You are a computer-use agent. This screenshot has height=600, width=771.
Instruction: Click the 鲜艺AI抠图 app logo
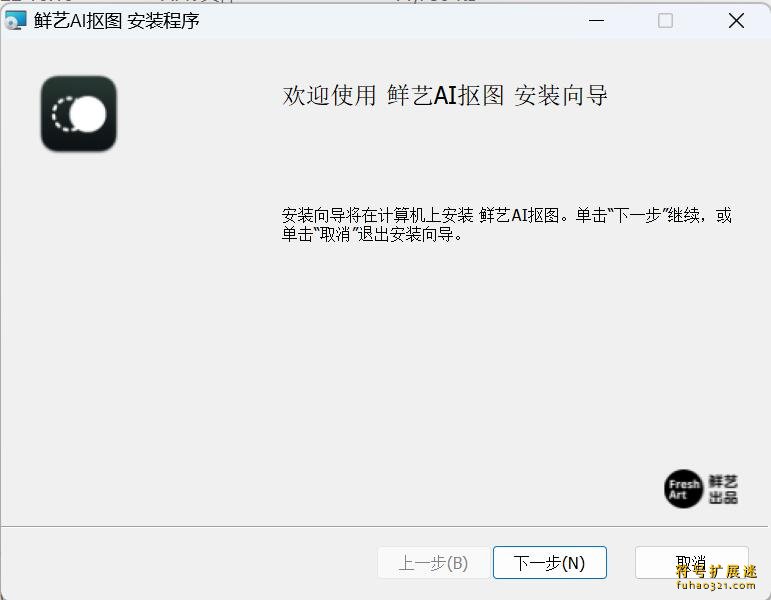click(79, 114)
